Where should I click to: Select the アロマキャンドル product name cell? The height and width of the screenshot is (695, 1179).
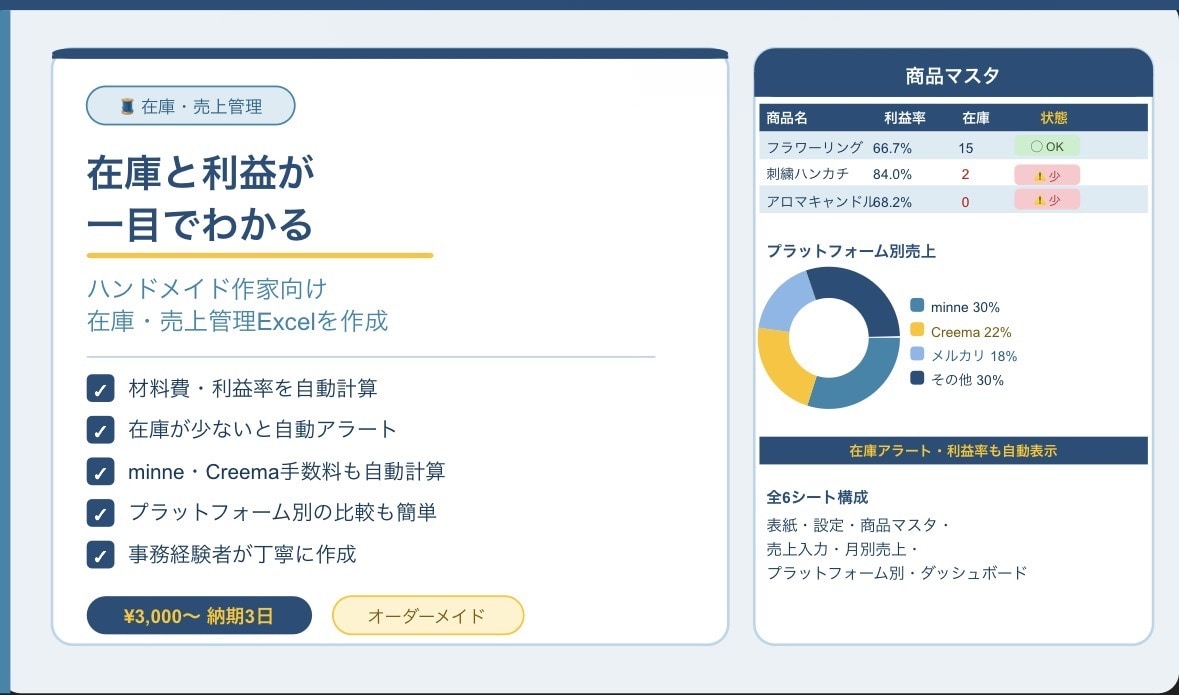(820, 202)
